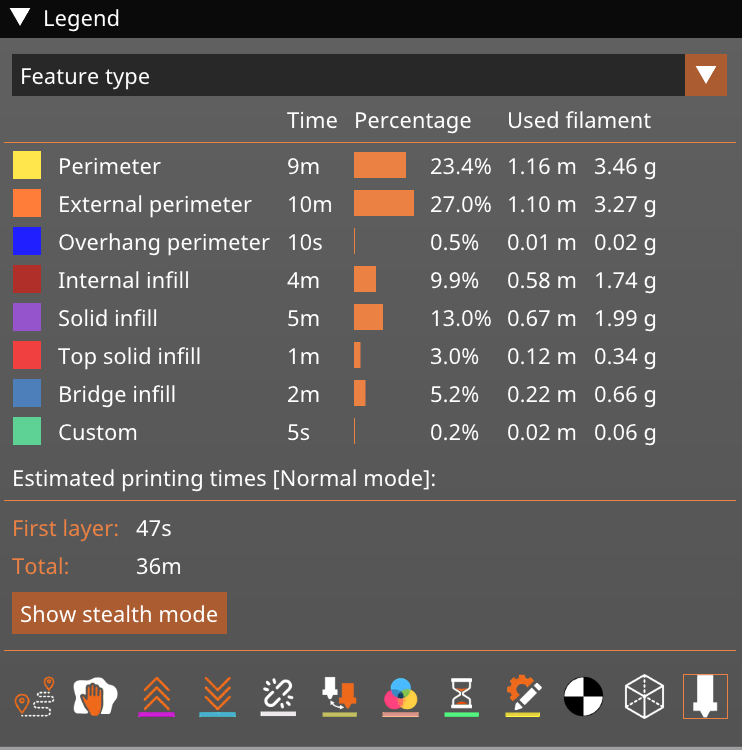Screen dimensions: 742x750
Task: Toggle wipe moves hand icon
Action: [95, 696]
